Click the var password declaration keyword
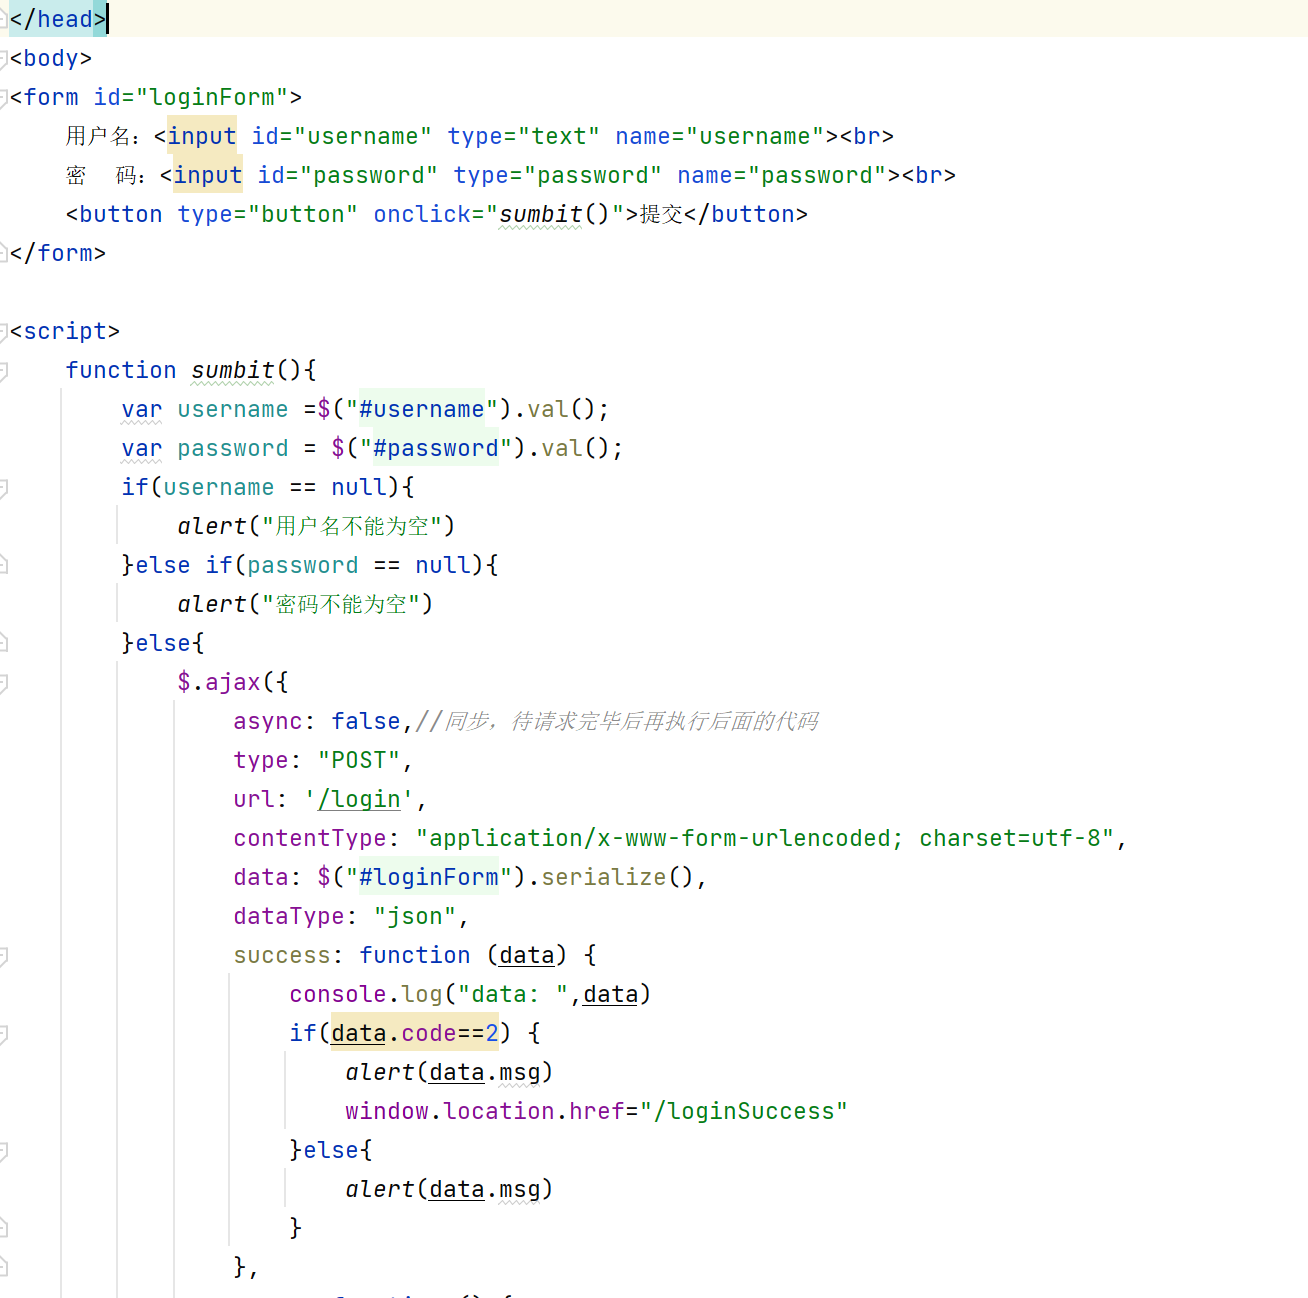 pyautogui.click(x=142, y=448)
